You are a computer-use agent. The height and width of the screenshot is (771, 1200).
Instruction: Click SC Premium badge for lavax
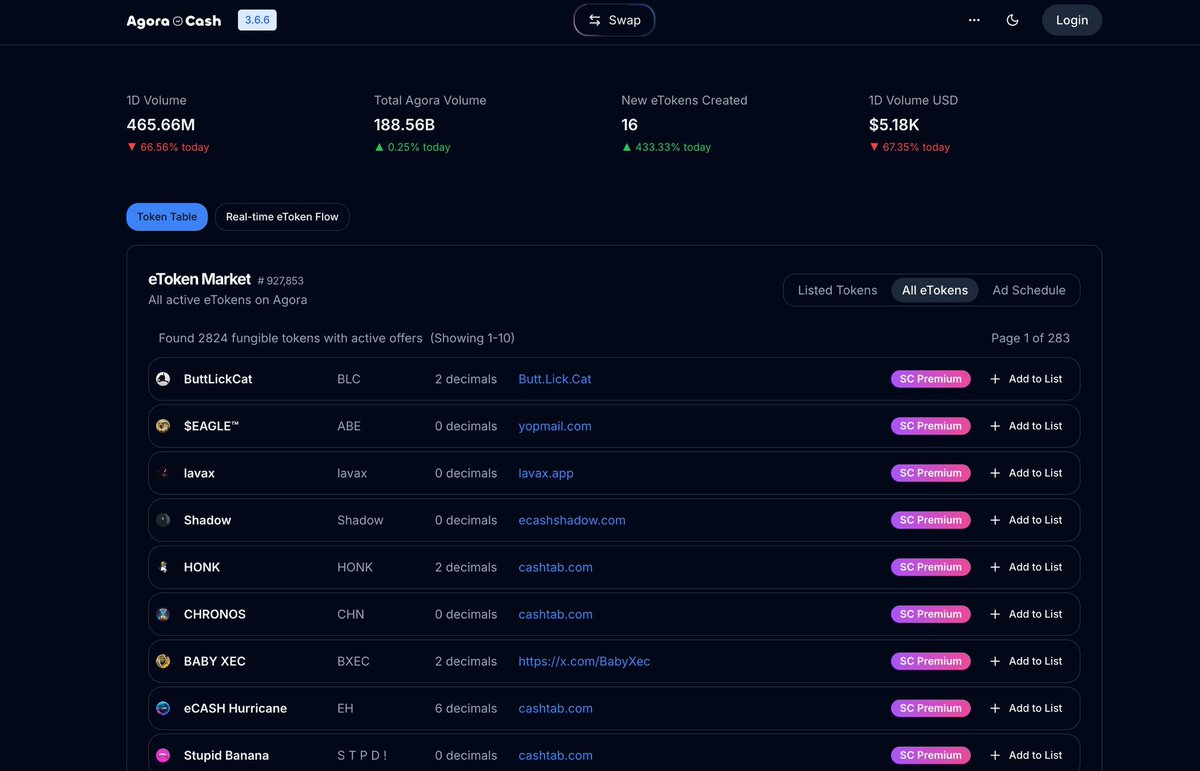click(930, 473)
